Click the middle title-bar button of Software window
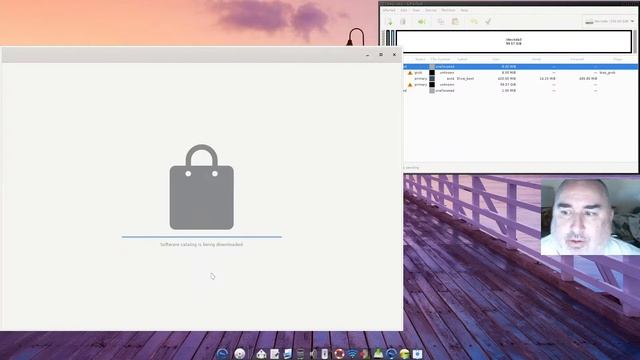This screenshot has height=360, width=640. tap(381, 54)
